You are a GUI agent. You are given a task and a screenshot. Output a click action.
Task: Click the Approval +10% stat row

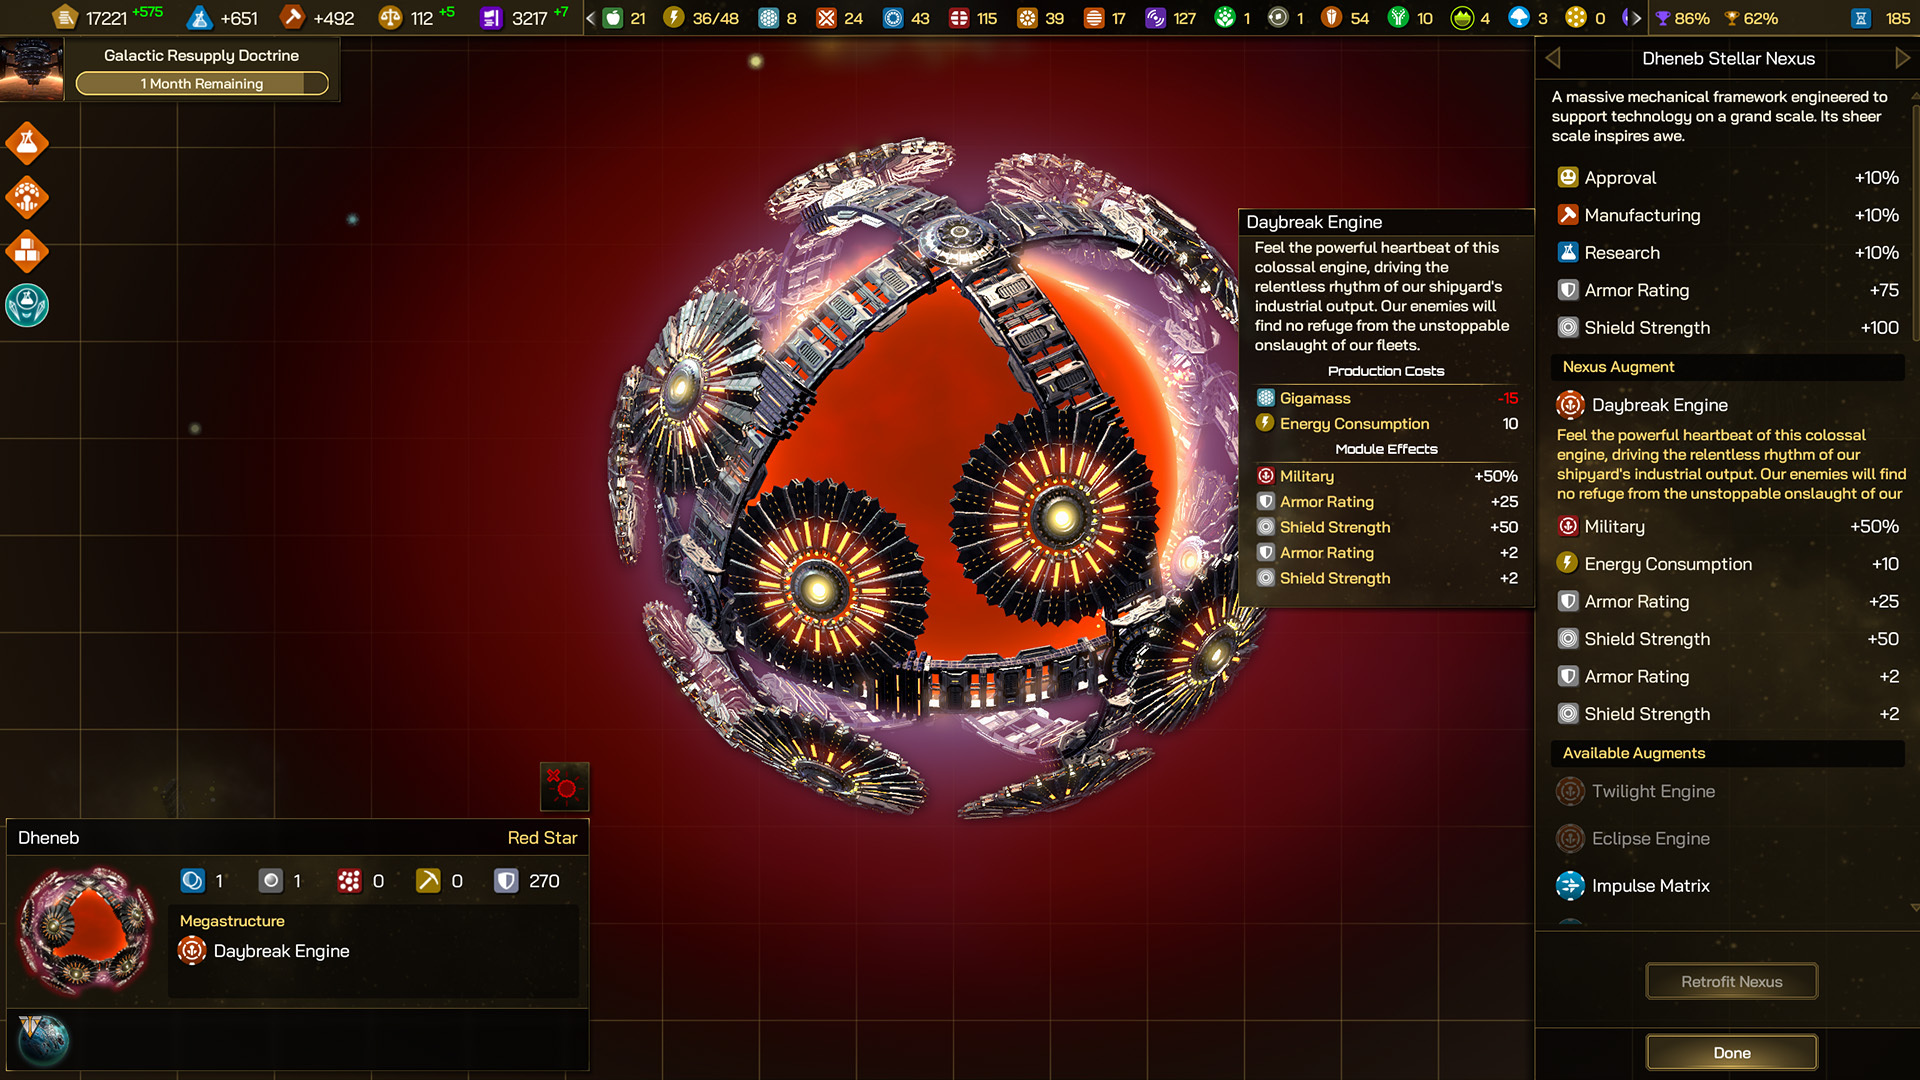click(1727, 177)
